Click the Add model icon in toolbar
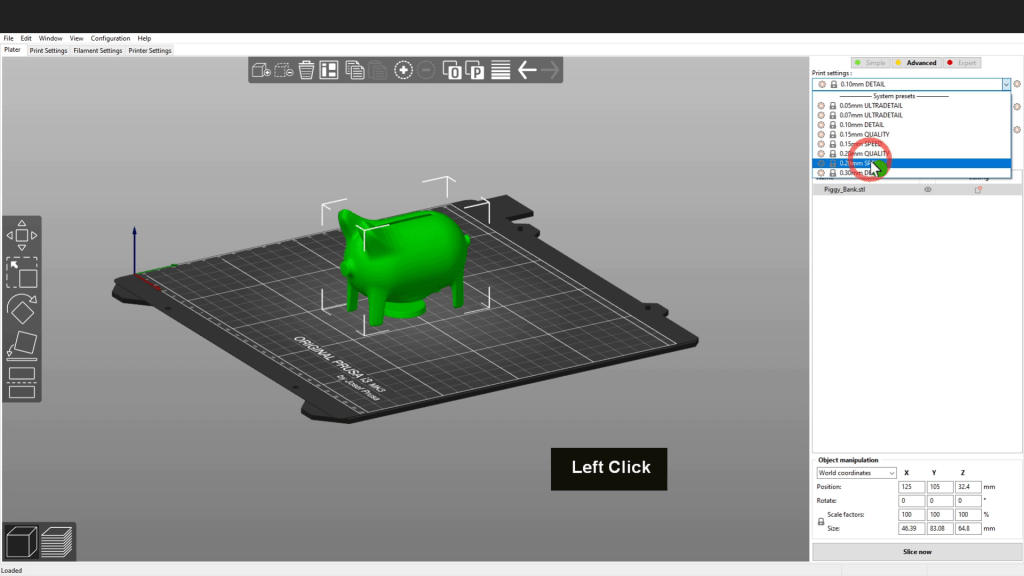Image resolution: width=1024 pixels, height=576 pixels. pyautogui.click(x=261, y=70)
